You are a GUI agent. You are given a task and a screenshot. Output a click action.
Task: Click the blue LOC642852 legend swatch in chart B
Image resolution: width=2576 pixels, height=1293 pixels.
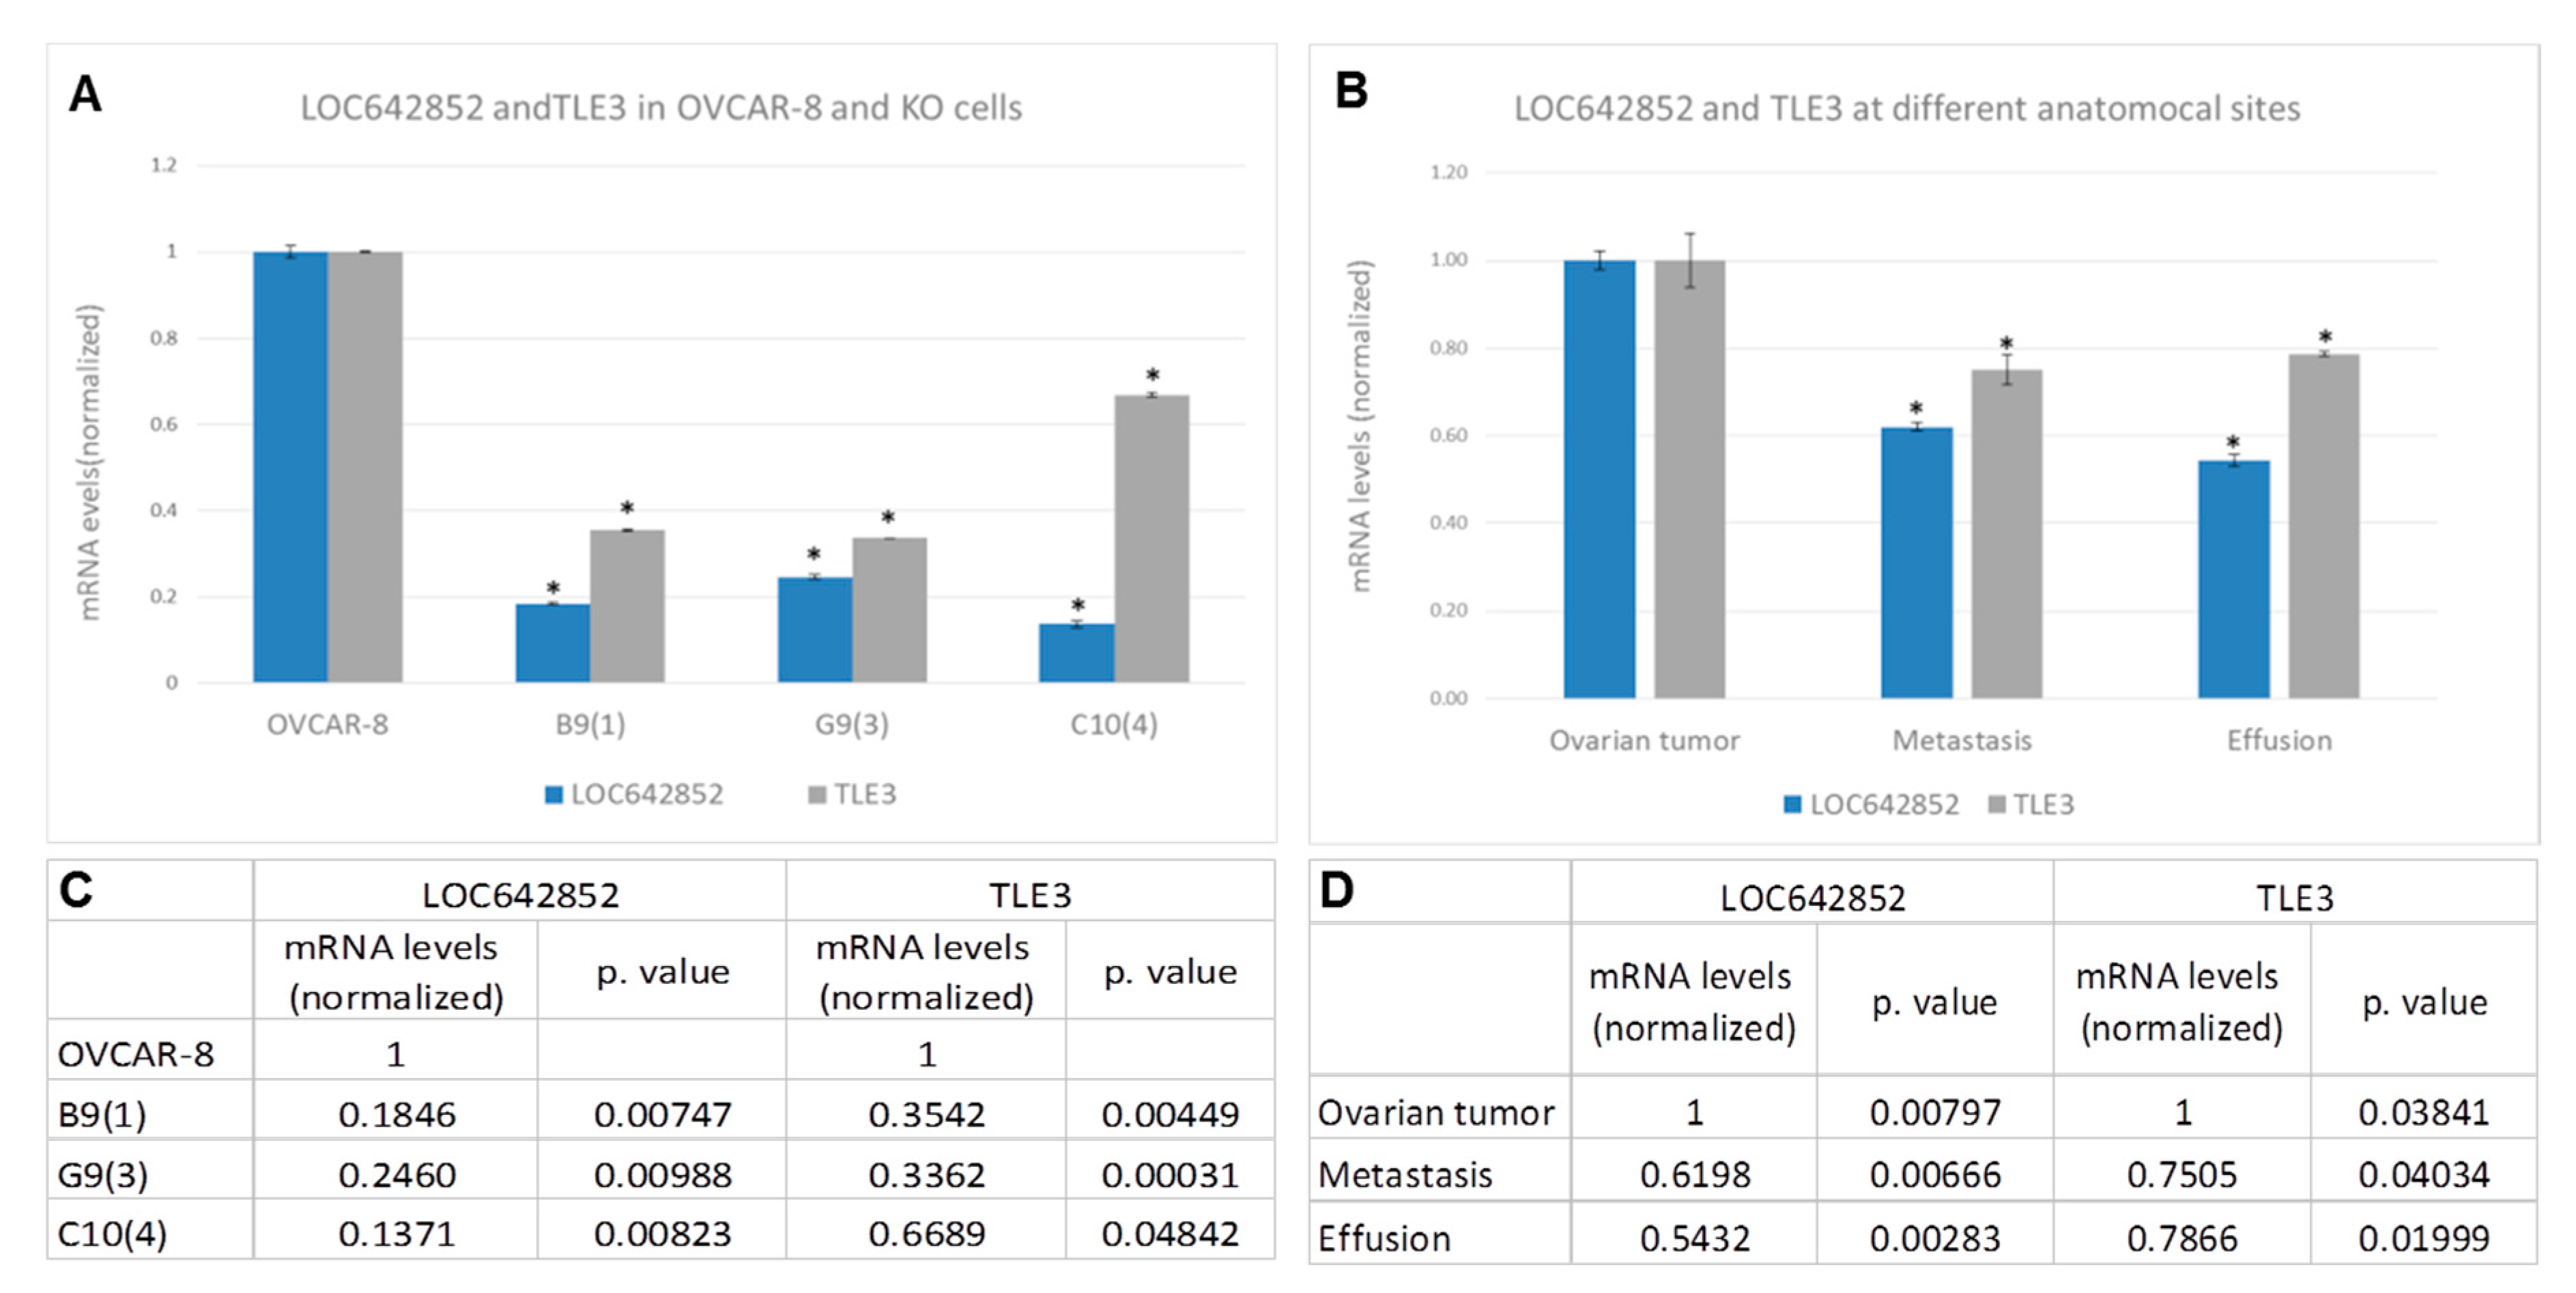(x=1792, y=805)
